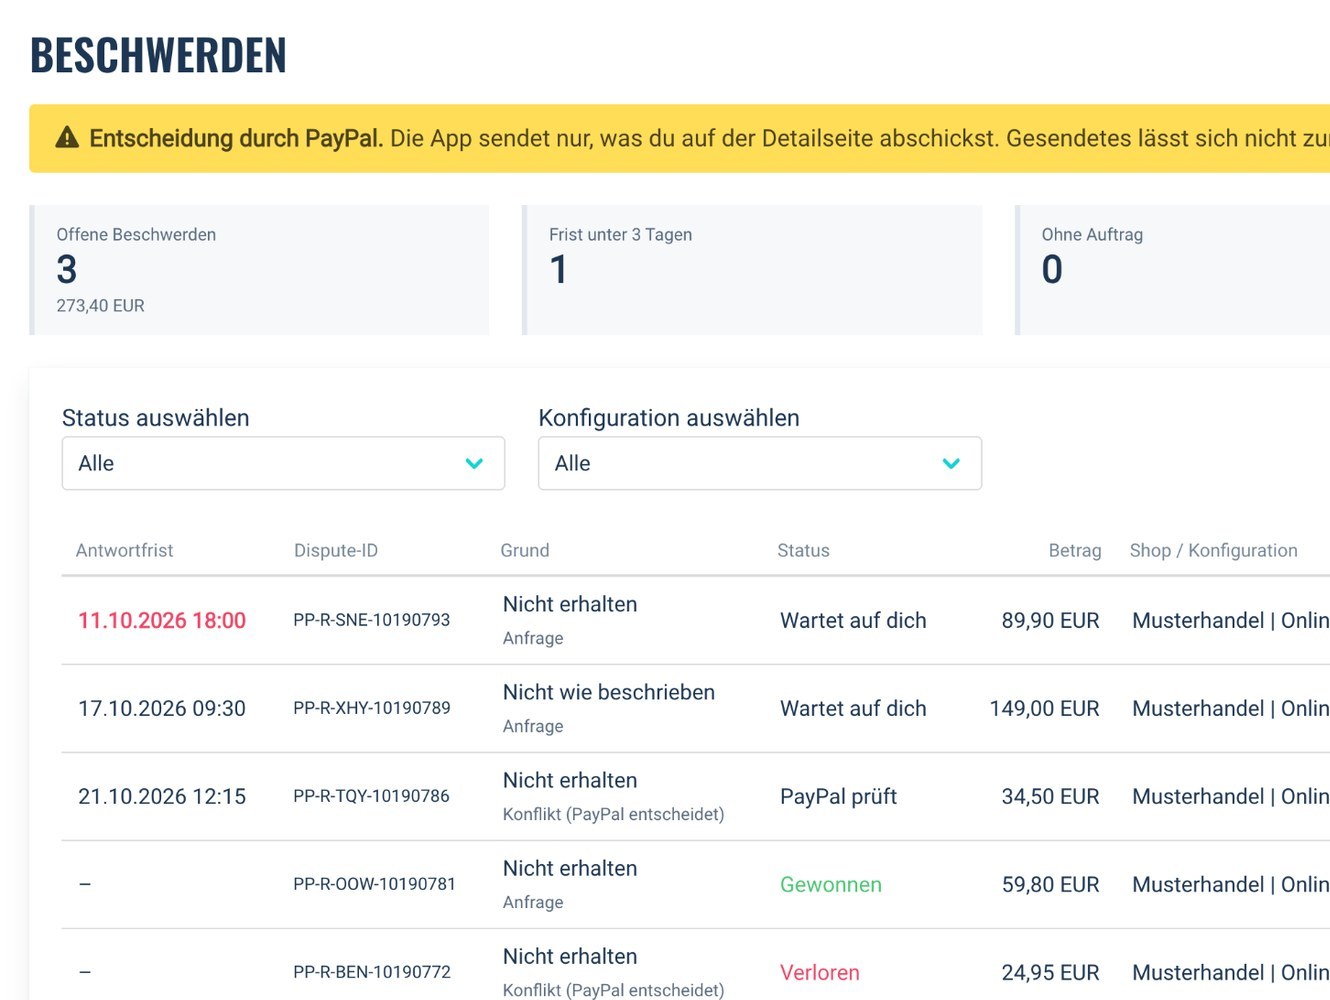Click the Dispute-ID column header
Screen dimensions: 1330x1000
(336, 550)
